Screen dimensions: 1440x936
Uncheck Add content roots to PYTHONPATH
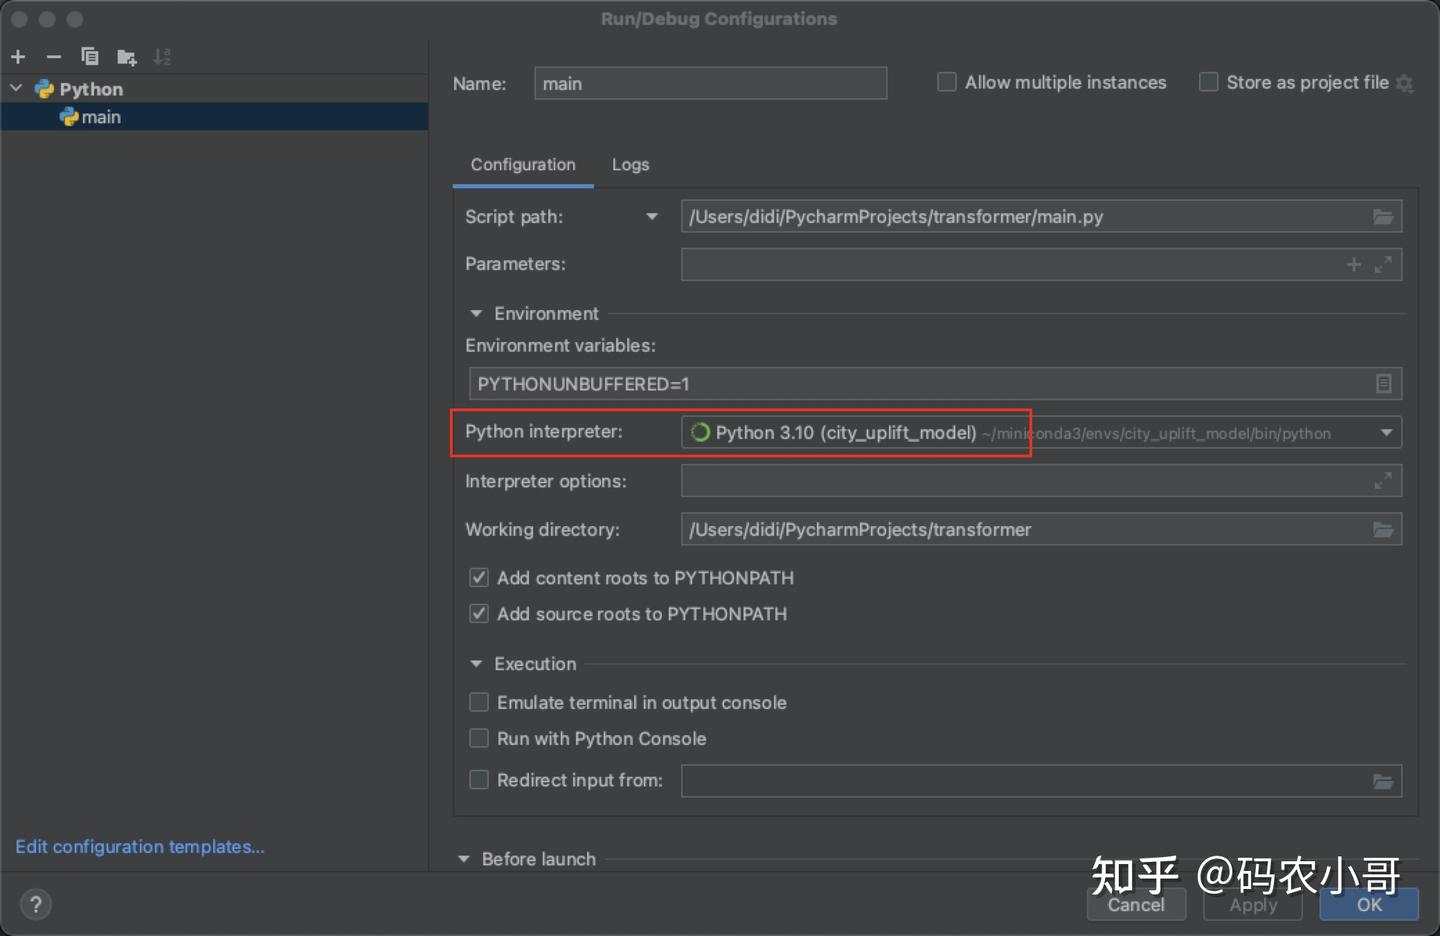479,578
